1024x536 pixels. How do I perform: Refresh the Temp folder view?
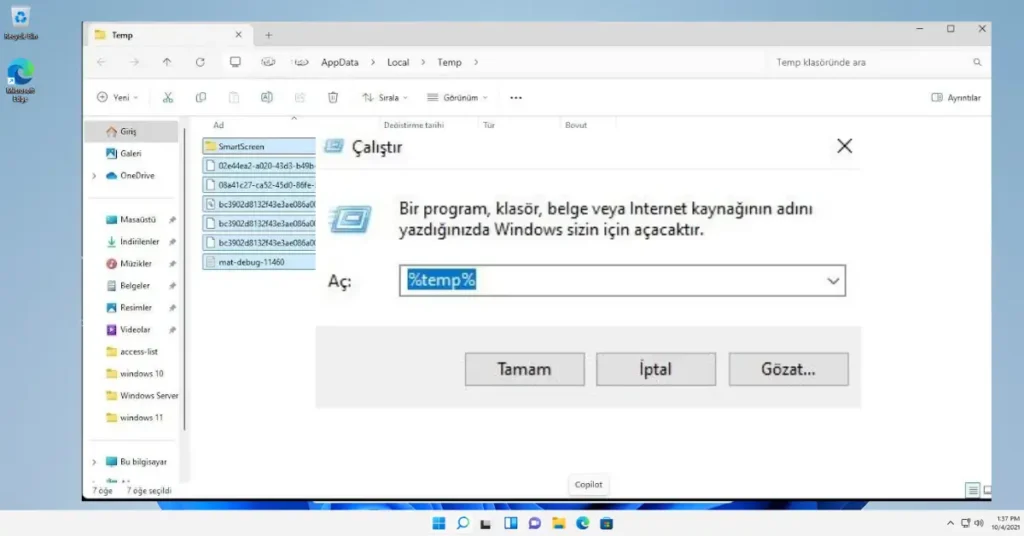point(200,62)
